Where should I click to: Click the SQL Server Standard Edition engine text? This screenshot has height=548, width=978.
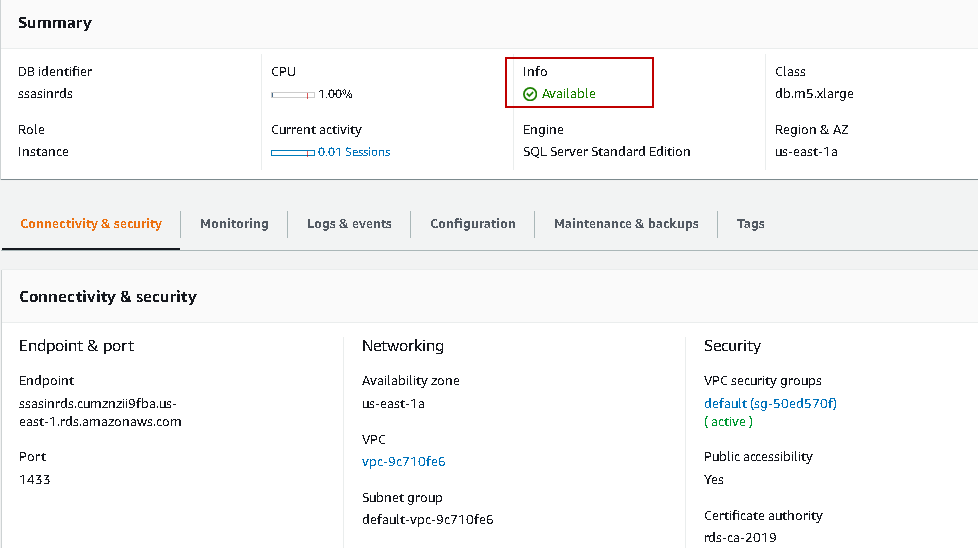pos(606,152)
